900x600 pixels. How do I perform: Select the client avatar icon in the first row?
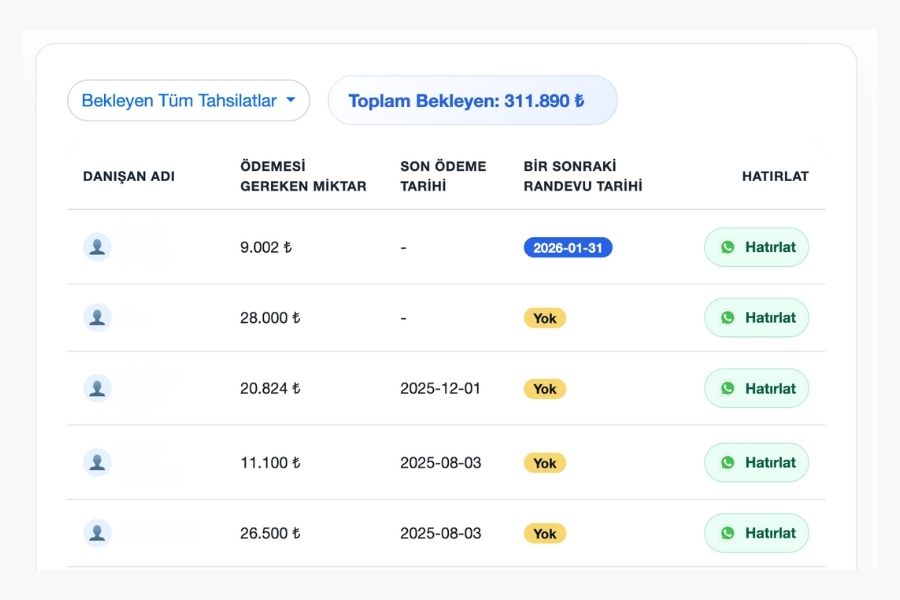point(96,246)
